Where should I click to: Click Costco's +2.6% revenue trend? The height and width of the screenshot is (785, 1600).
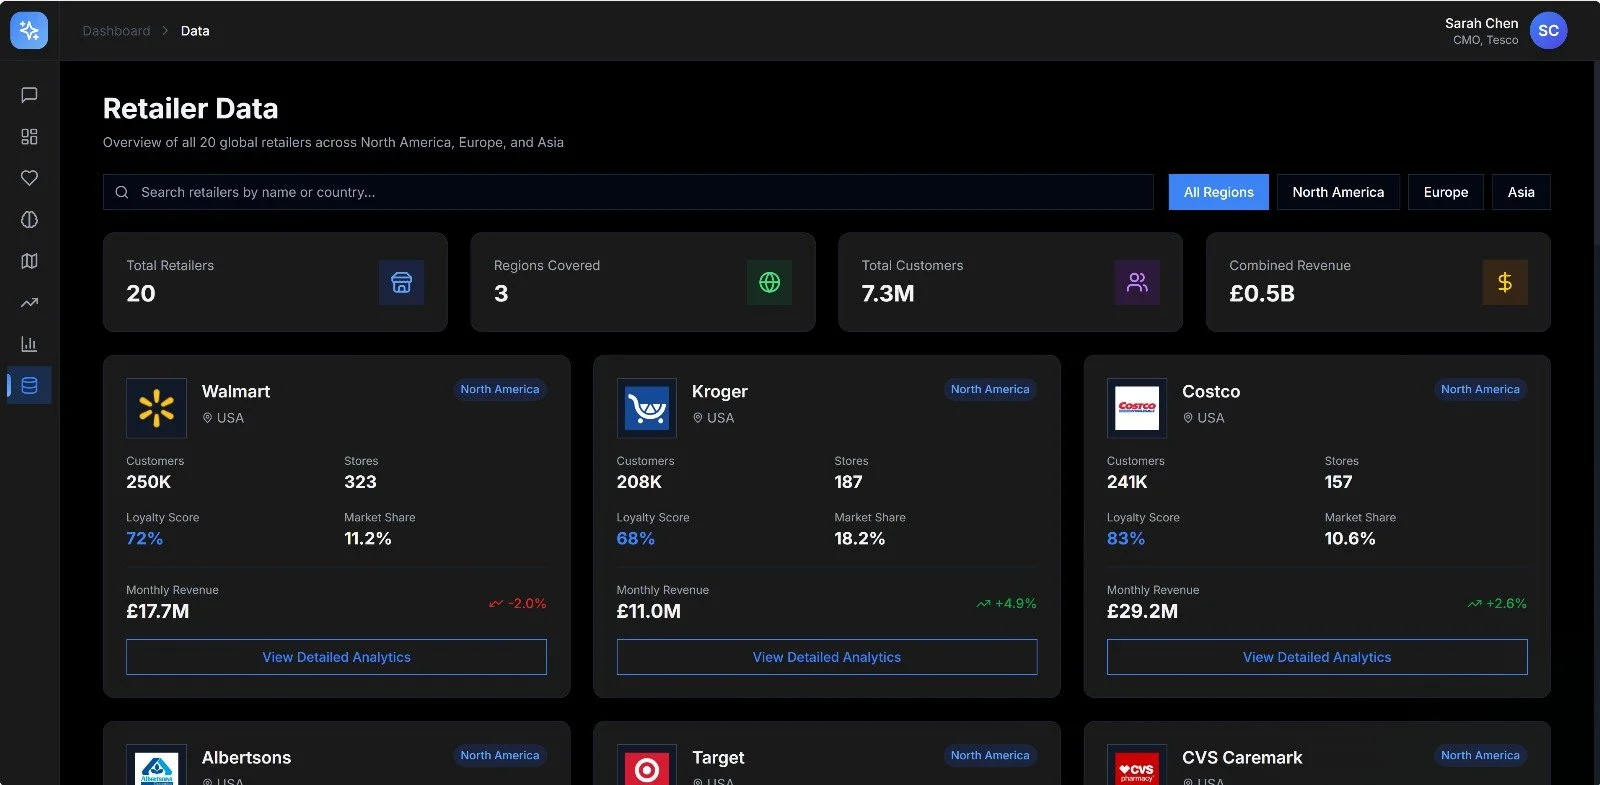tap(1497, 603)
